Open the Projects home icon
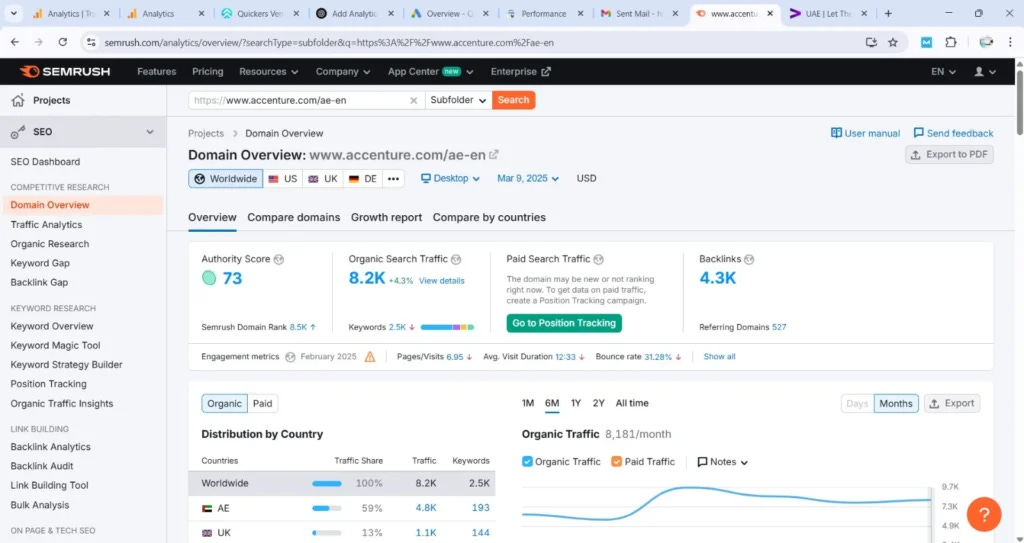 (18, 100)
